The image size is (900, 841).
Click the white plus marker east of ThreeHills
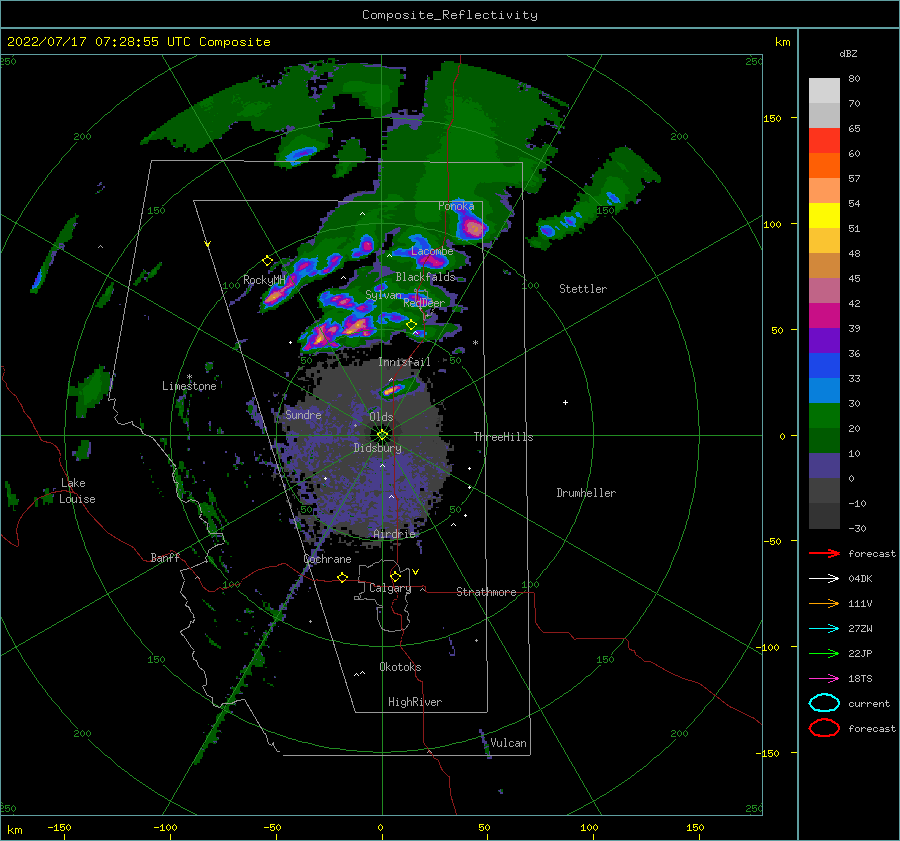(x=565, y=402)
